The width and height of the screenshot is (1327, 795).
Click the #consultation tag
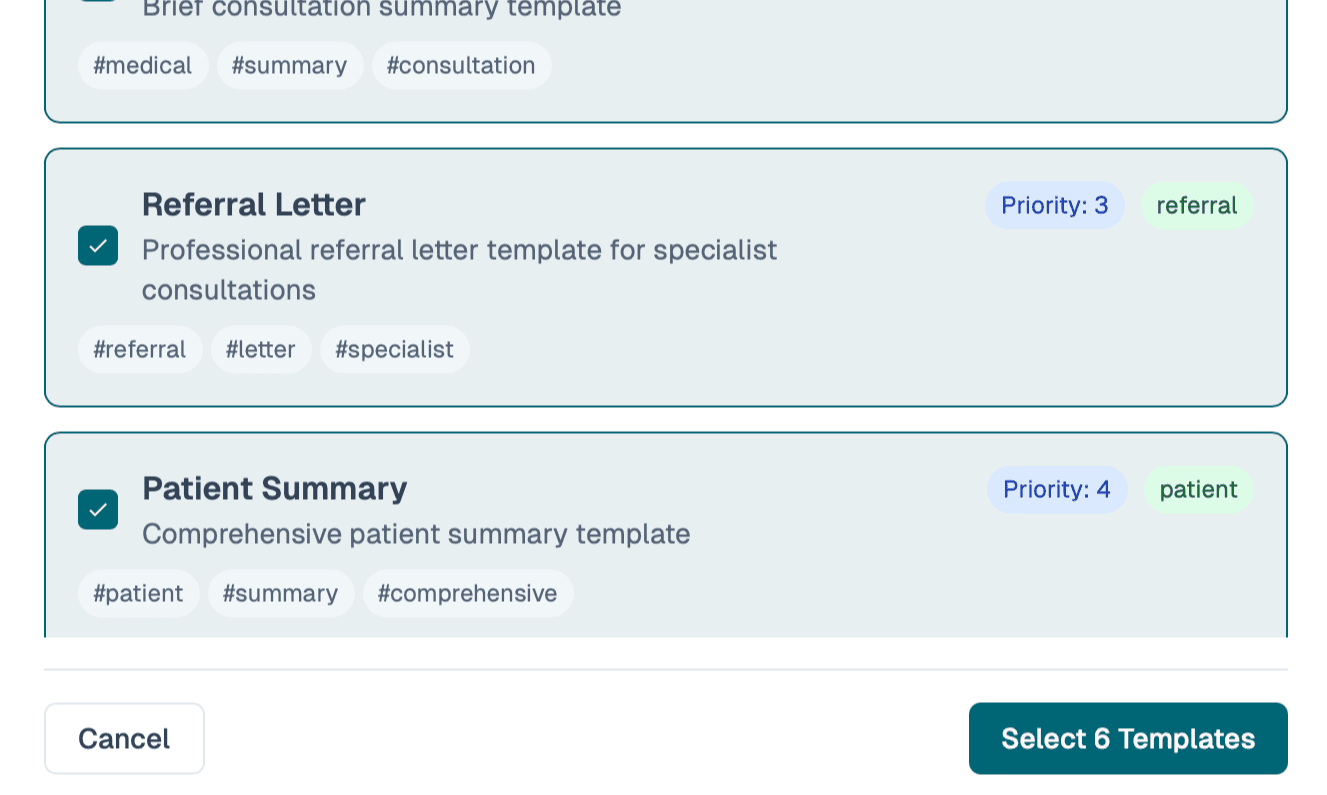(x=461, y=65)
